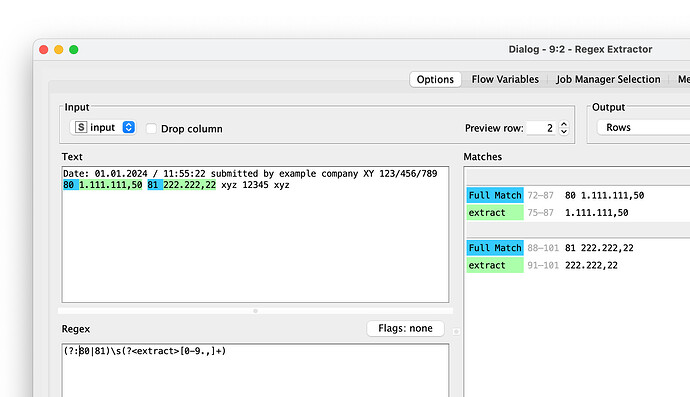Image resolution: width=690 pixels, height=397 pixels.
Task: Click the Preview row number field
Action: [x=541, y=128]
